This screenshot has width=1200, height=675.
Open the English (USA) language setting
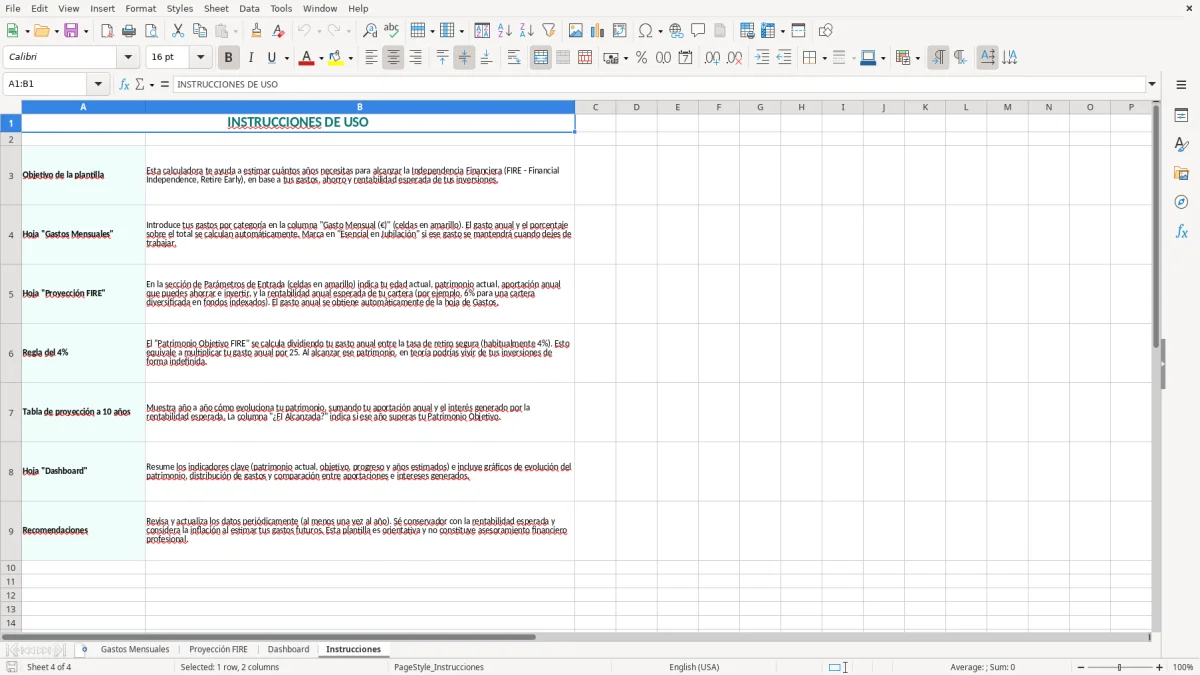coord(694,667)
